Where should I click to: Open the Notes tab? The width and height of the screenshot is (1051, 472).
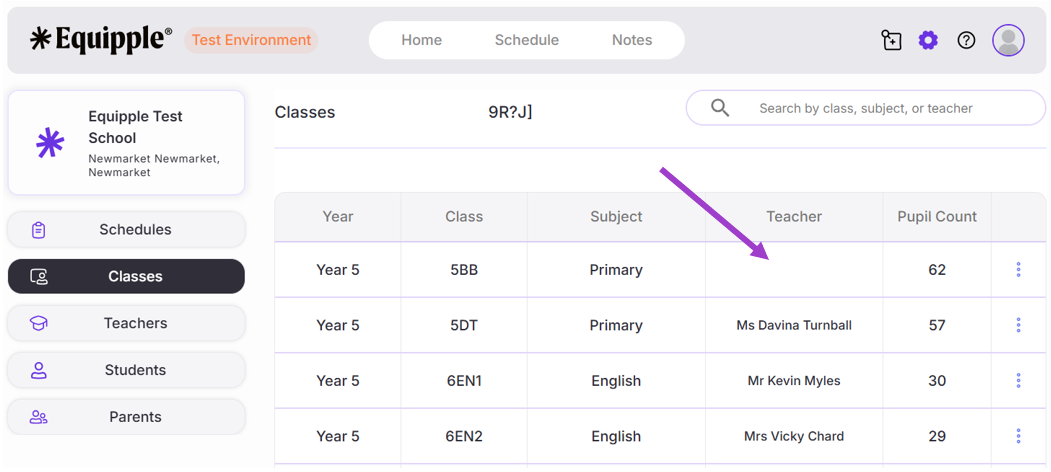[x=632, y=40]
